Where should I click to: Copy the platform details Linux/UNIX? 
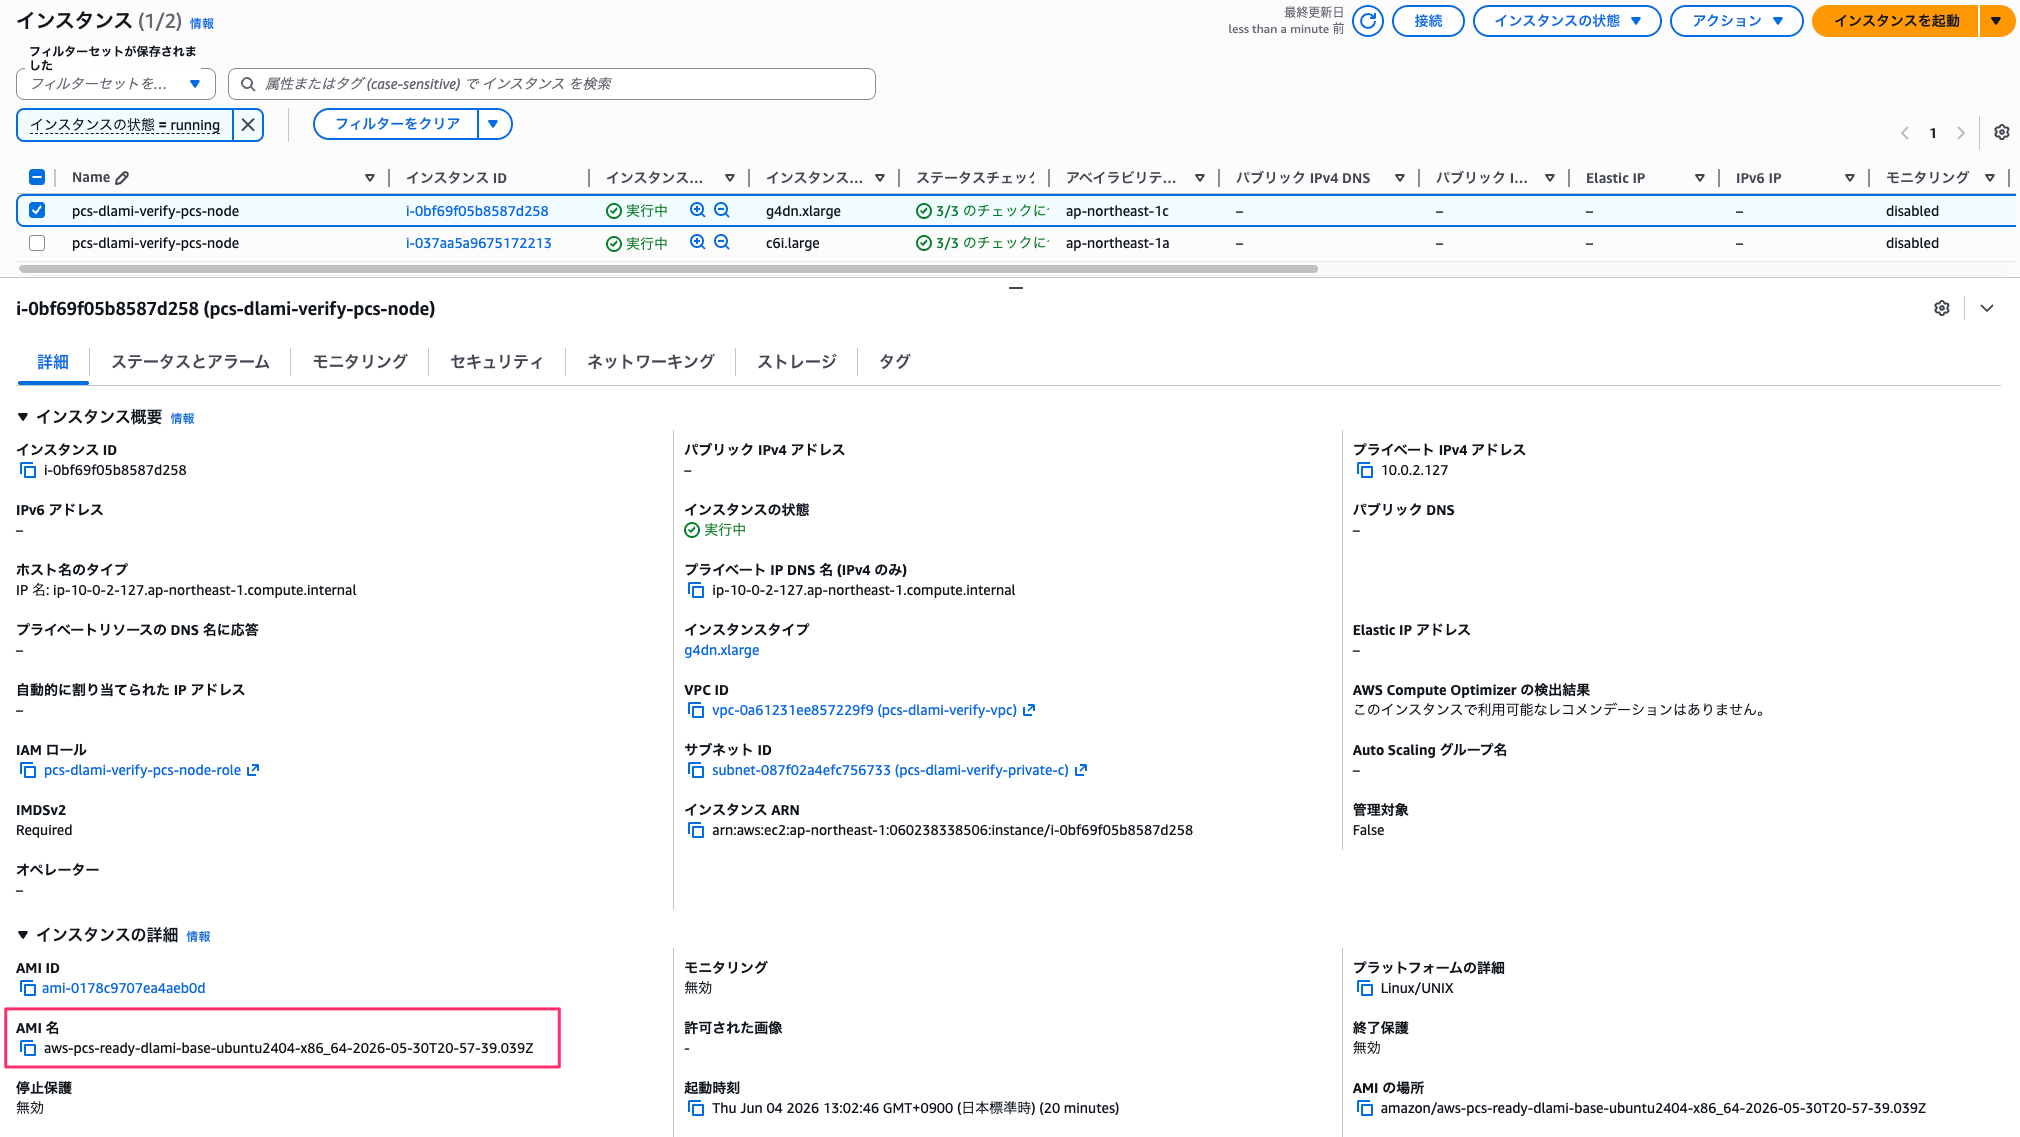tap(1365, 988)
